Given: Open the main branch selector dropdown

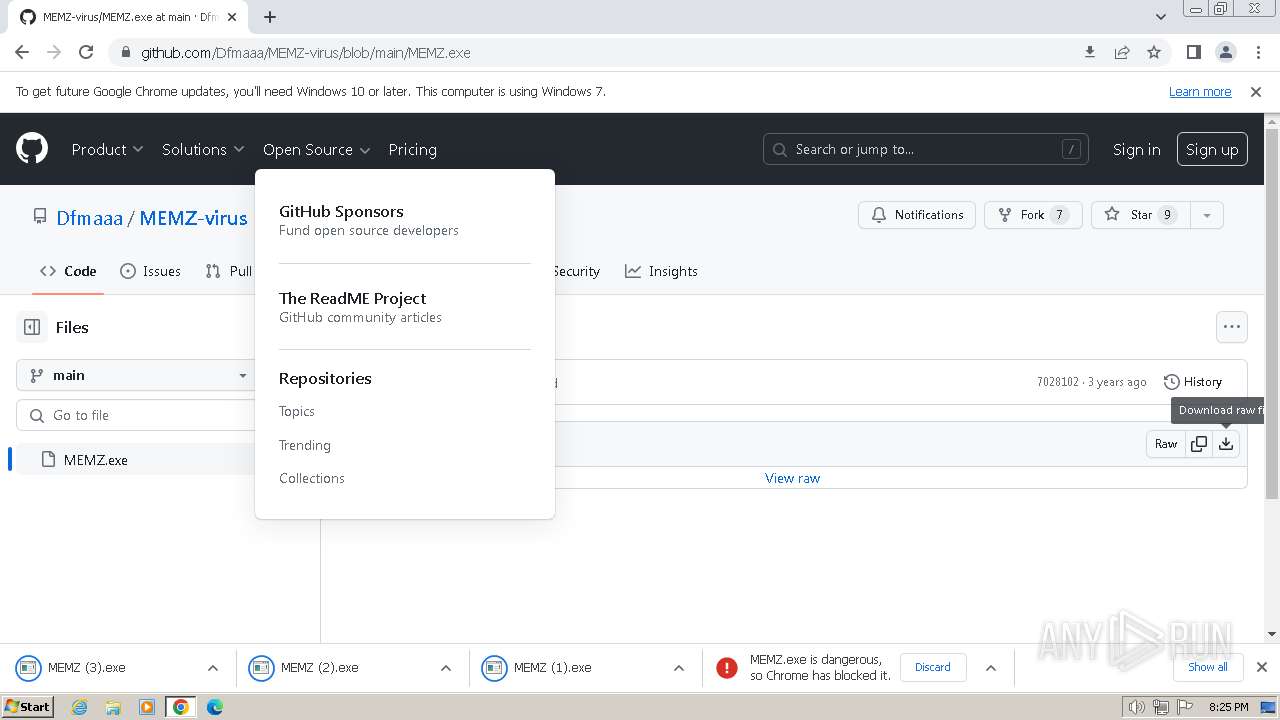Looking at the screenshot, I should point(138,375).
